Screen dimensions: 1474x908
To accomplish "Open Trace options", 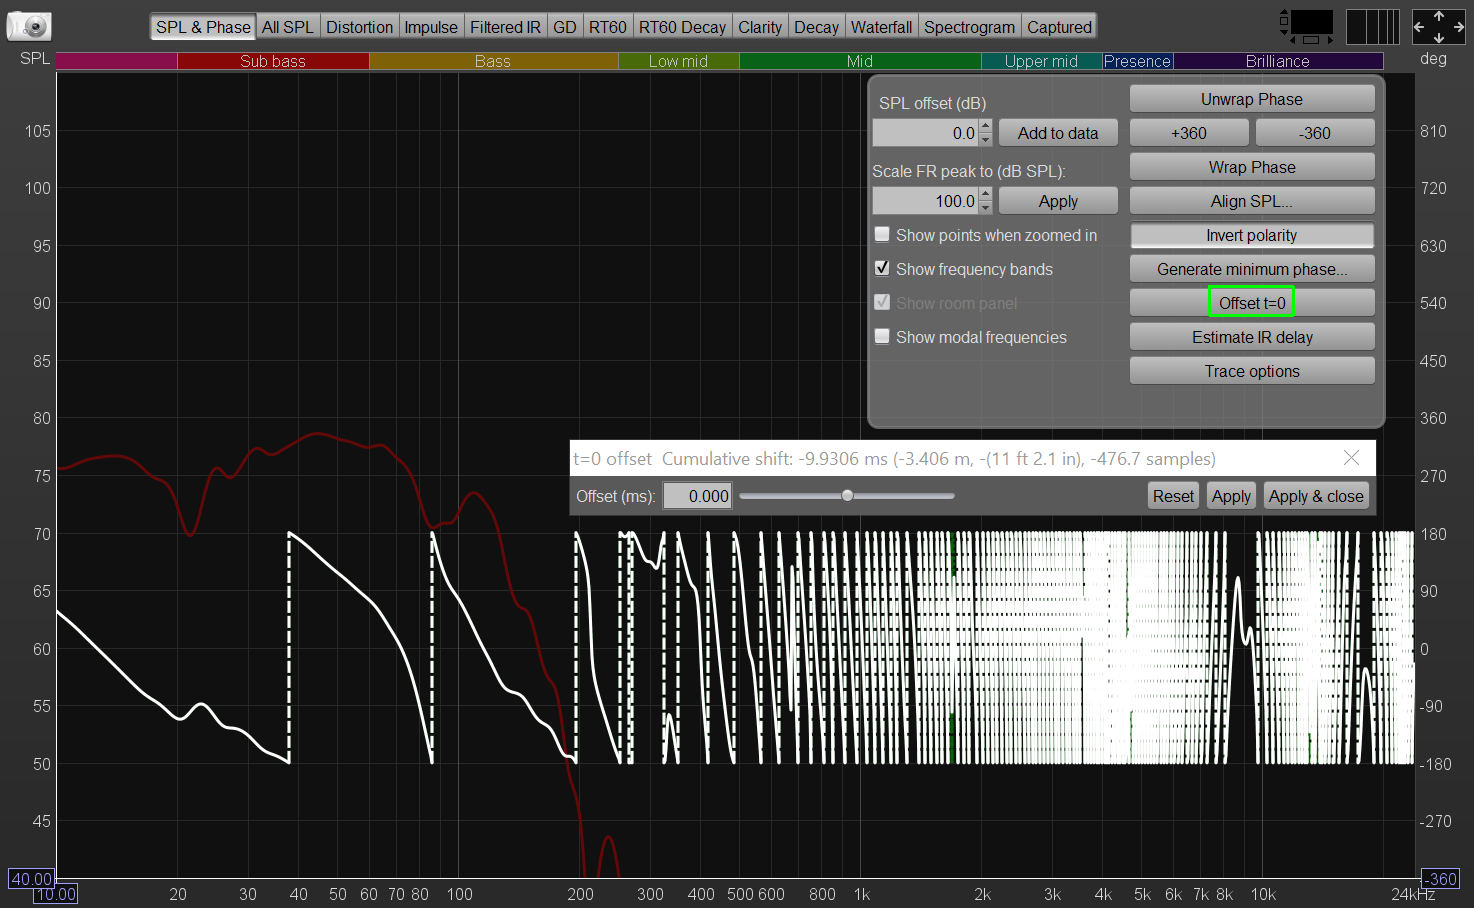I will pyautogui.click(x=1252, y=371).
